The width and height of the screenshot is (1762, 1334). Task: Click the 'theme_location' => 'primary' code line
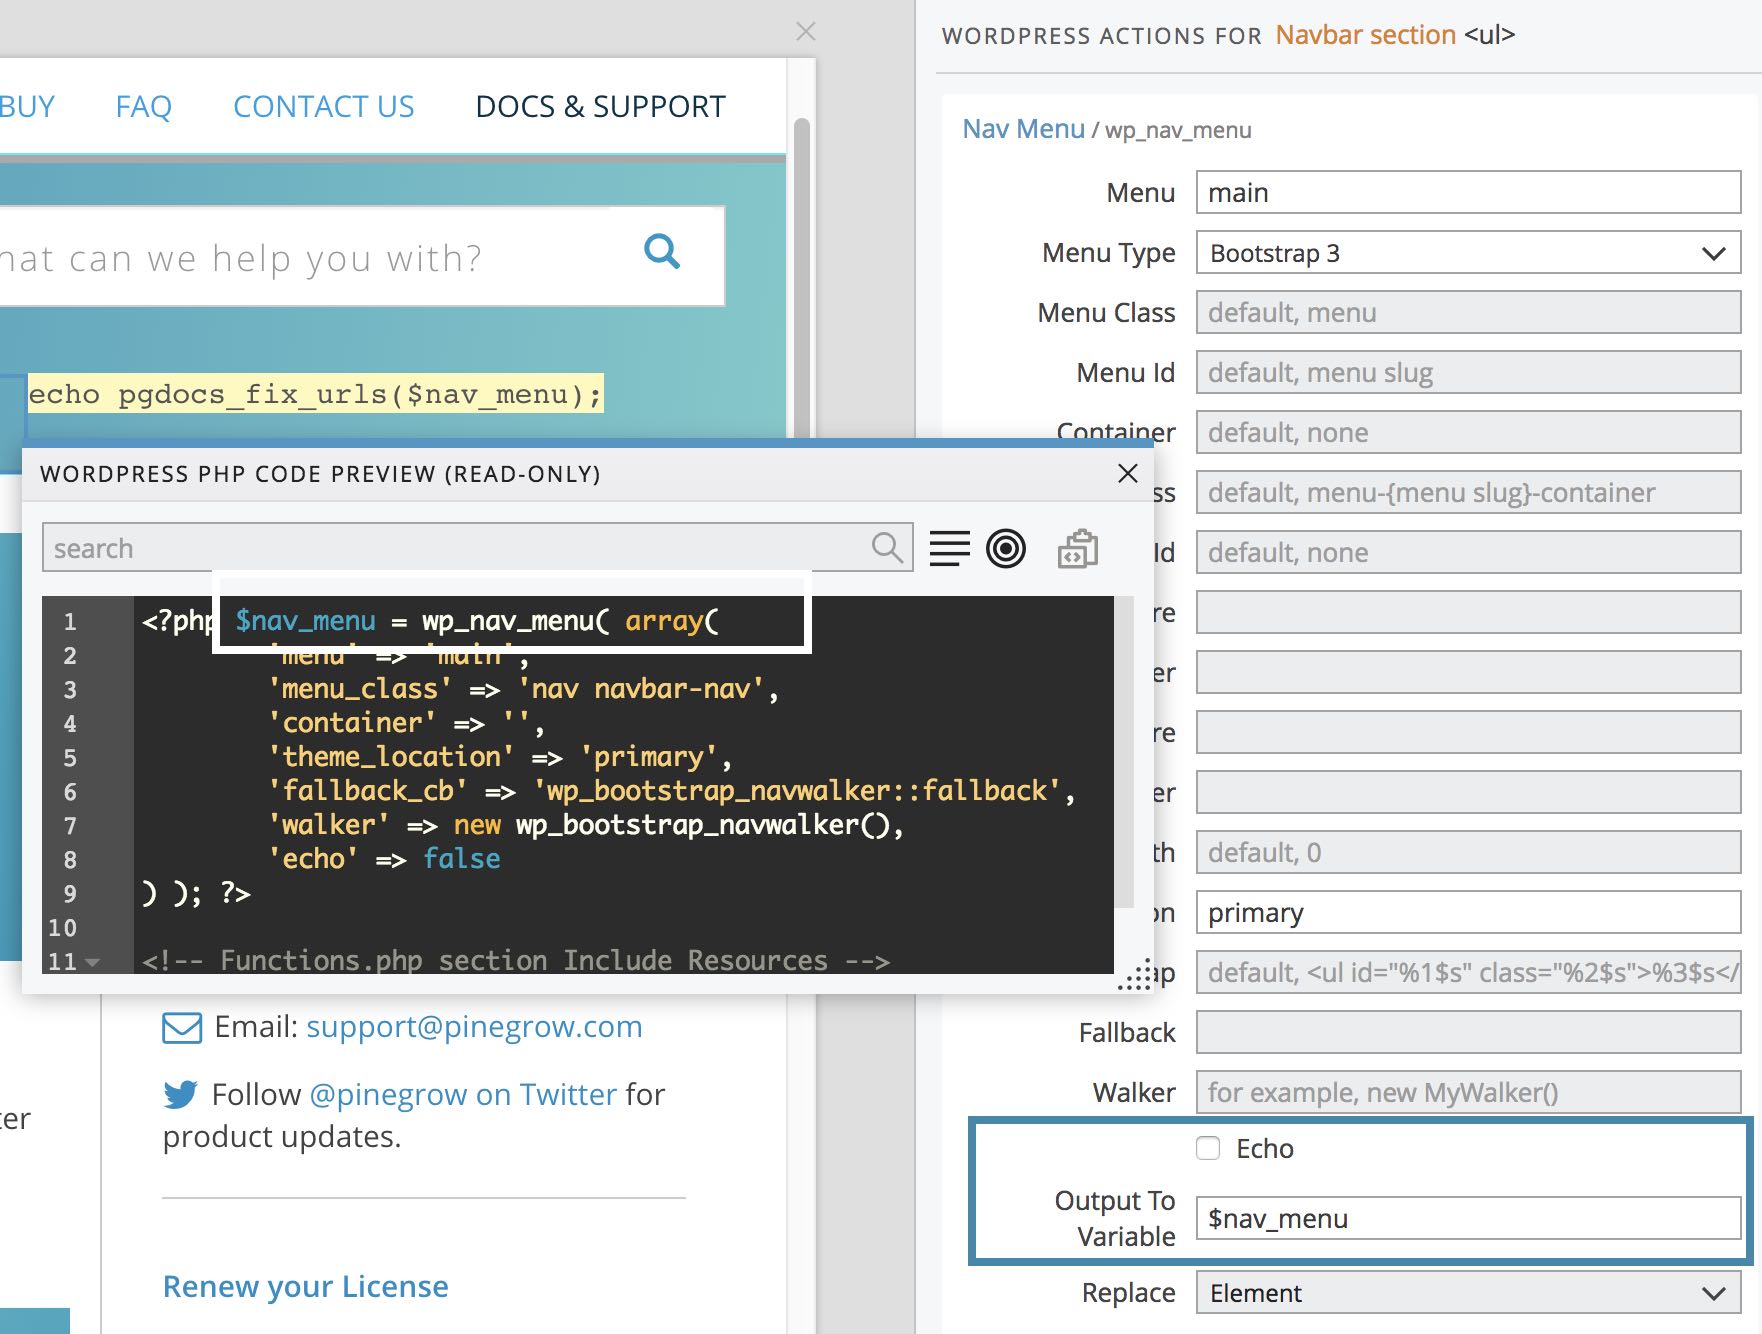tap(500, 757)
